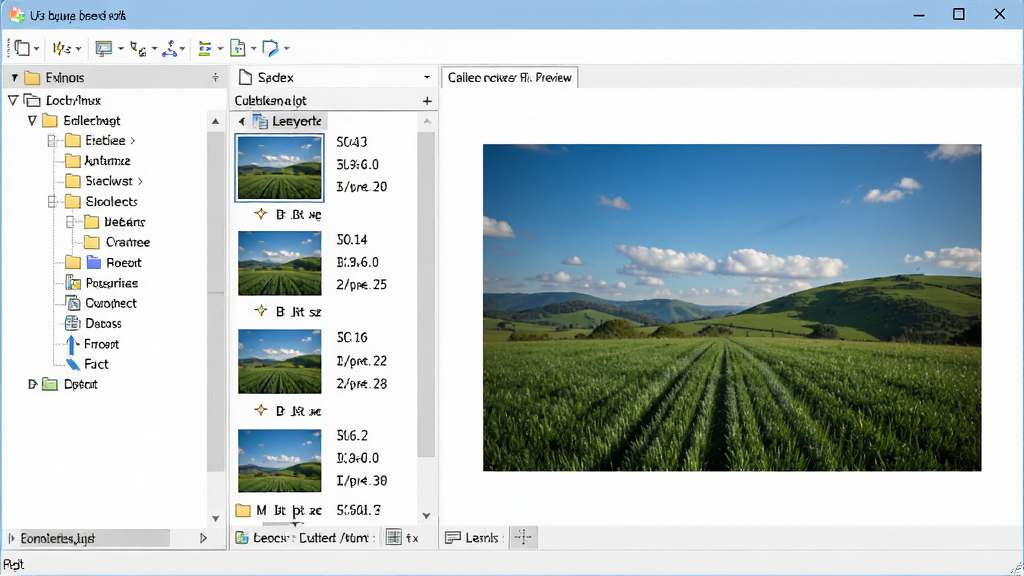Click the plus button next to Cubtlesnaigt
The image size is (1024, 576).
click(x=427, y=101)
